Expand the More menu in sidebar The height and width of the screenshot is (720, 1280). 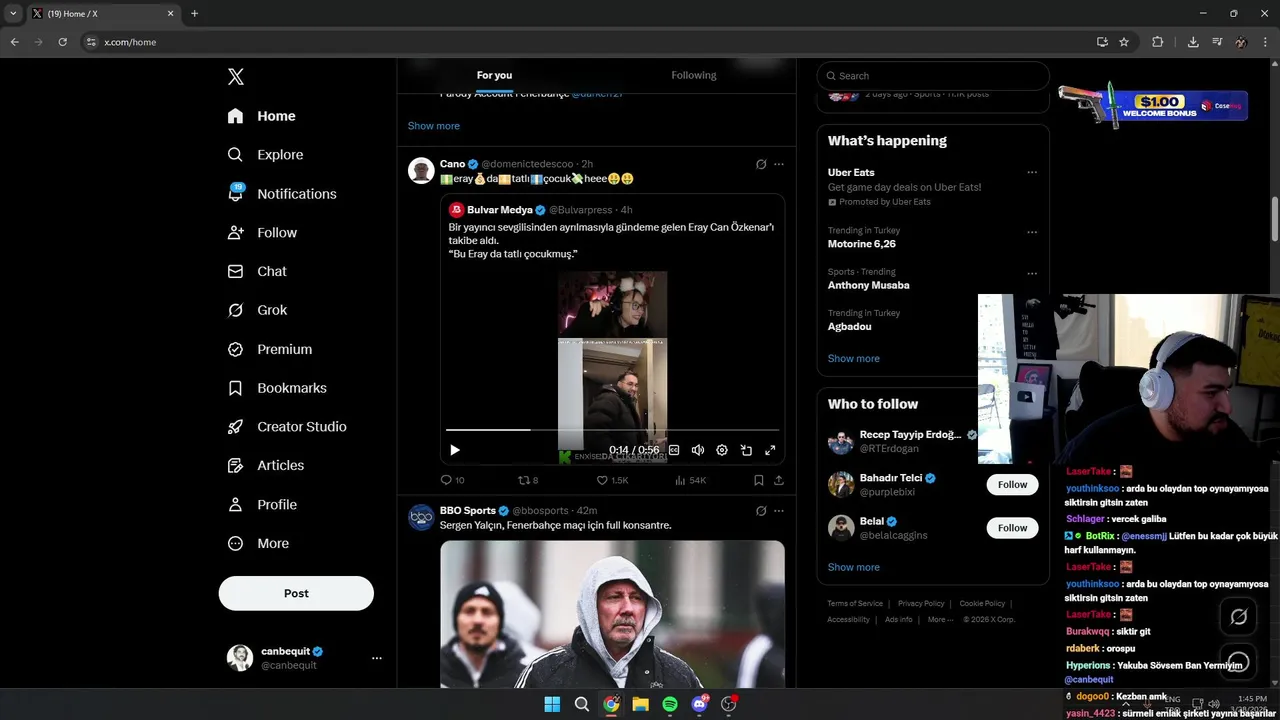258,544
